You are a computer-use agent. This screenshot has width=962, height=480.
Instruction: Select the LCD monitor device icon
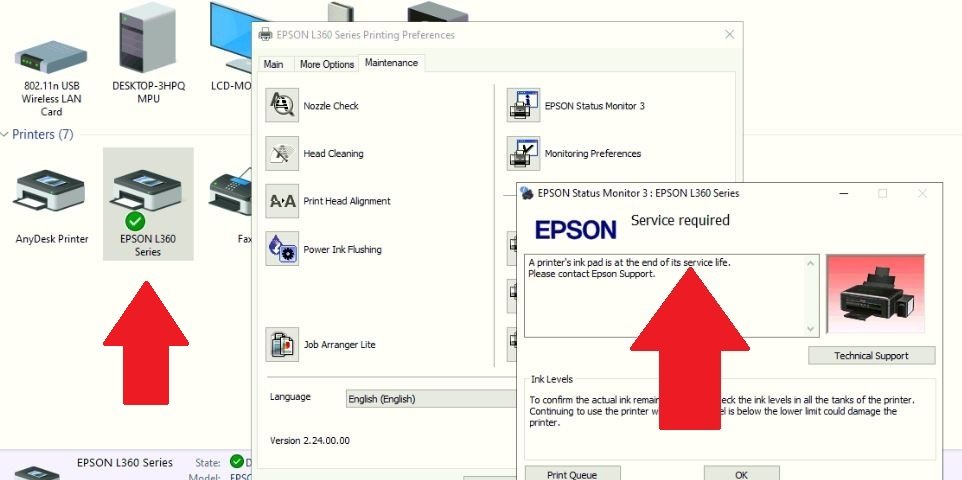(231, 38)
